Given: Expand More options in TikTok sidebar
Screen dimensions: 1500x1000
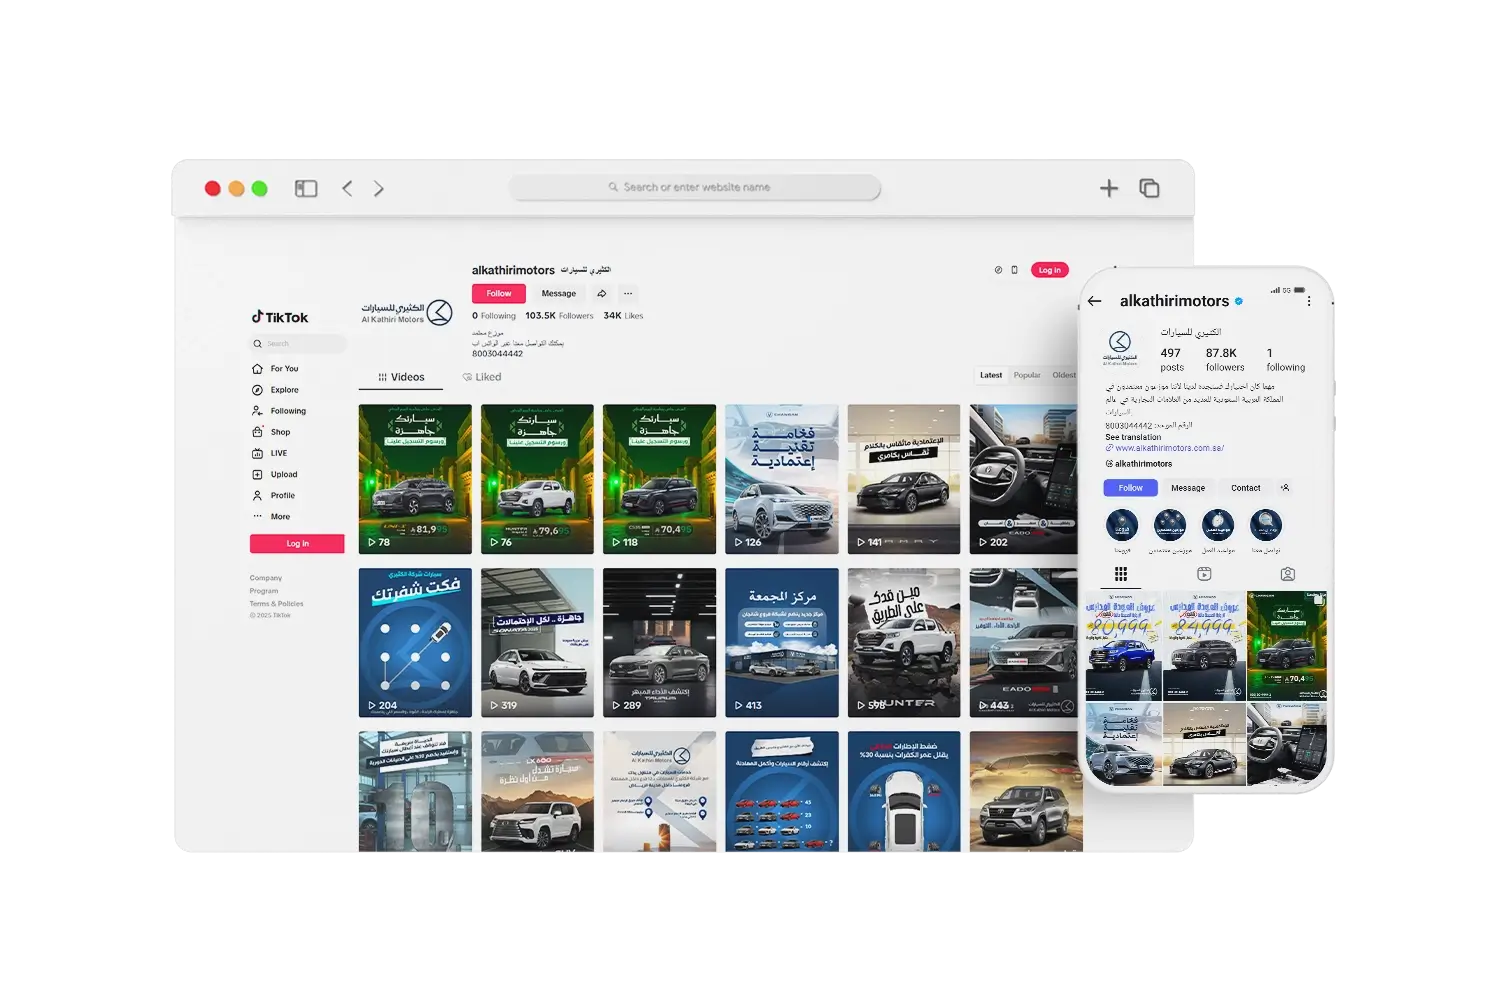Looking at the screenshot, I should (x=272, y=516).
